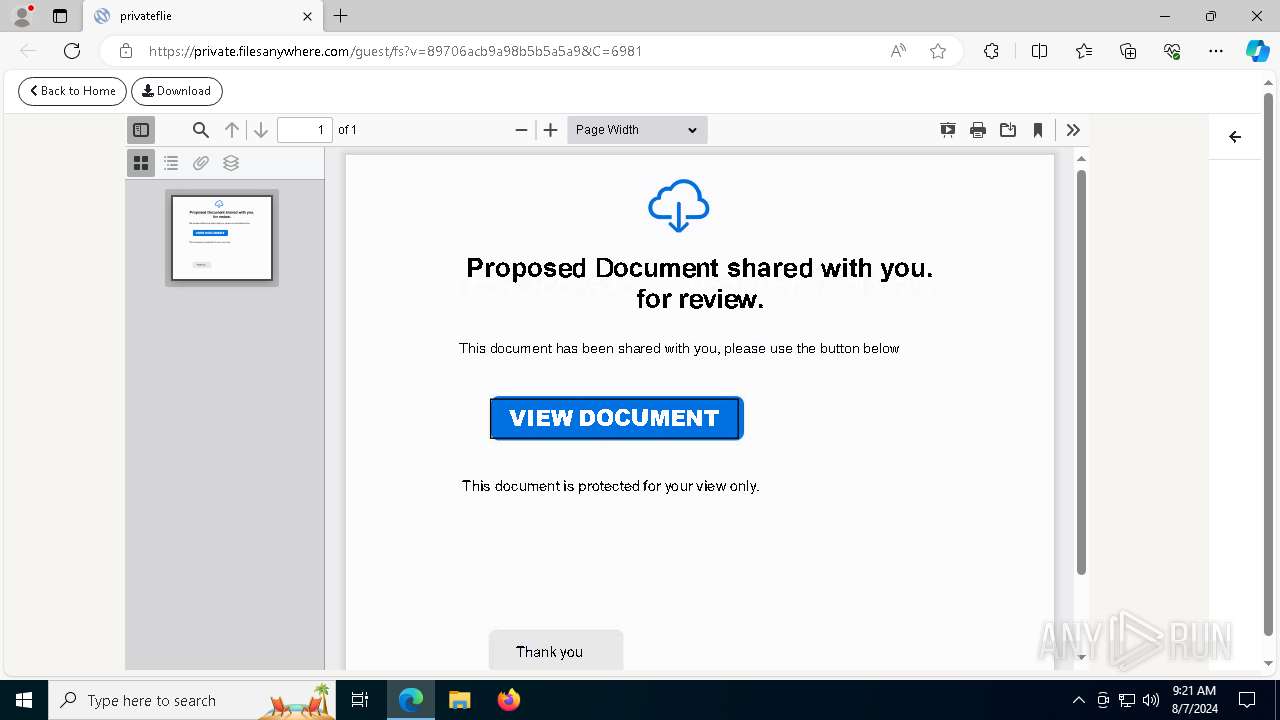Screen dimensions: 1280x720
Task: Show thumbnails view in sidebar
Action: pos(141,163)
